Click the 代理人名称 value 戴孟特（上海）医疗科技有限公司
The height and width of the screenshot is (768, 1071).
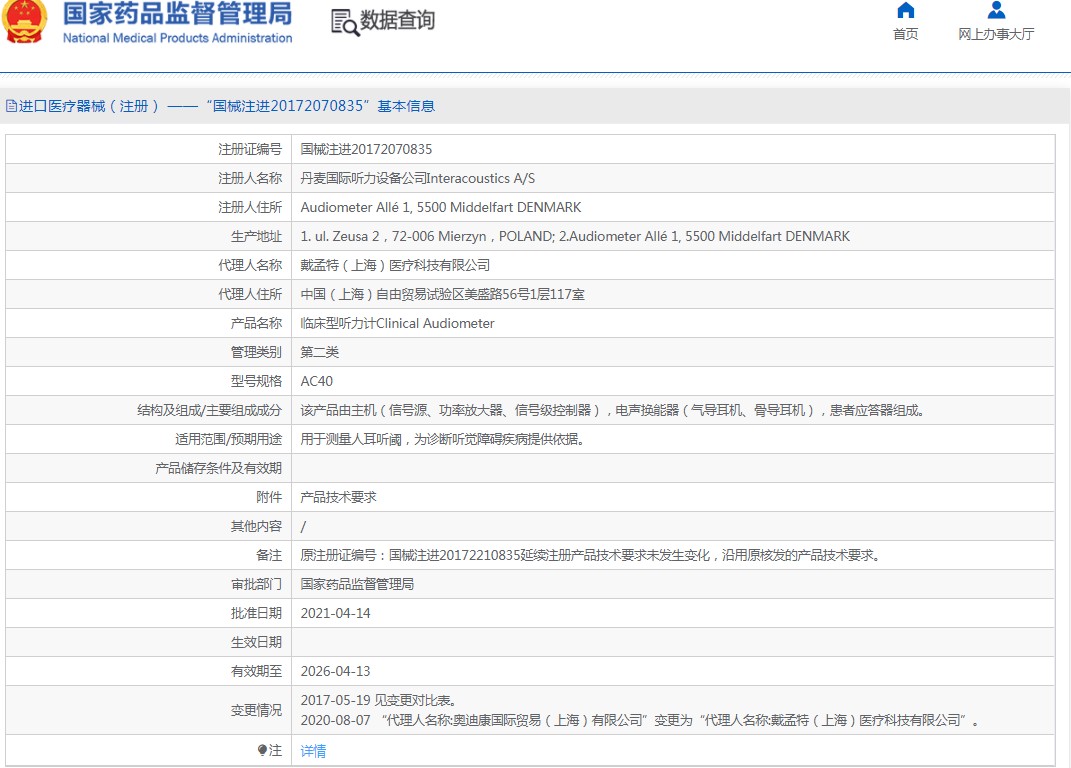pos(395,265)
